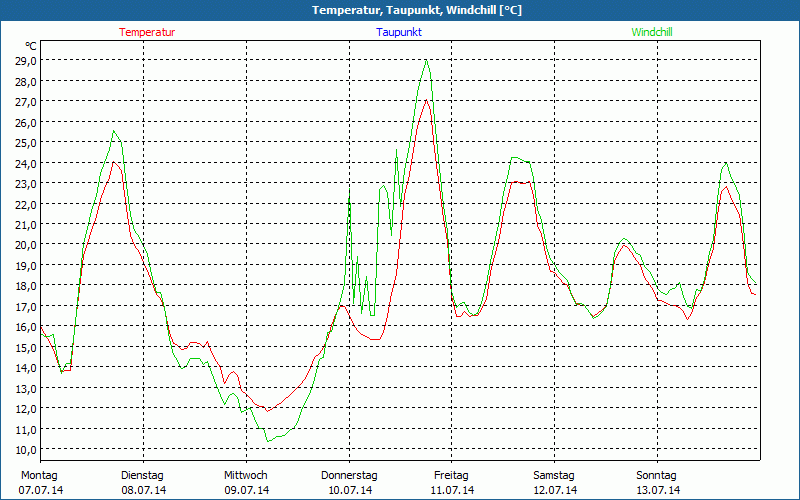The width and height of the screenshot is (800, 500).
Task: Click the 25,0 y-axis tick label
Action: pos(26,142)
